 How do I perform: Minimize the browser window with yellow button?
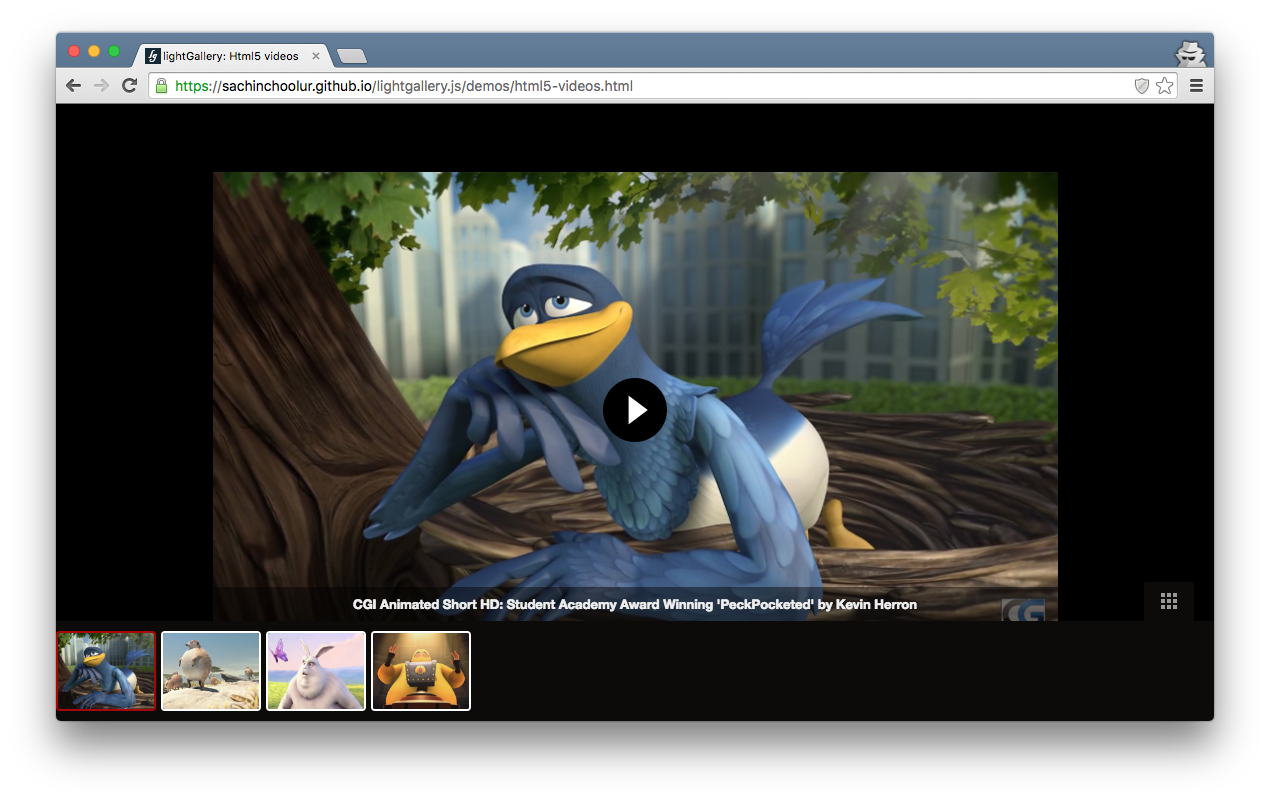pyautogui.click(x=94, y=51)
